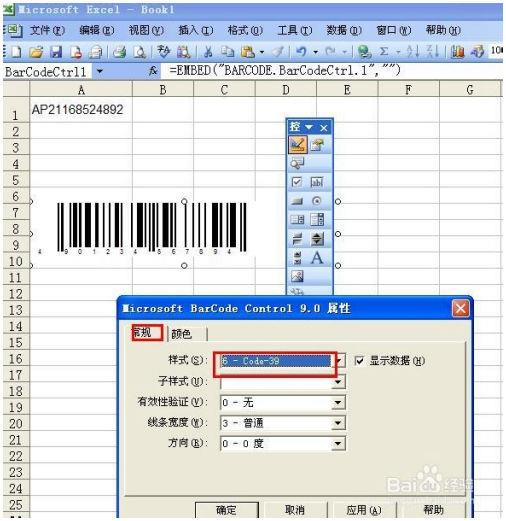Select the Image control tool

click(x=297, y=276)
